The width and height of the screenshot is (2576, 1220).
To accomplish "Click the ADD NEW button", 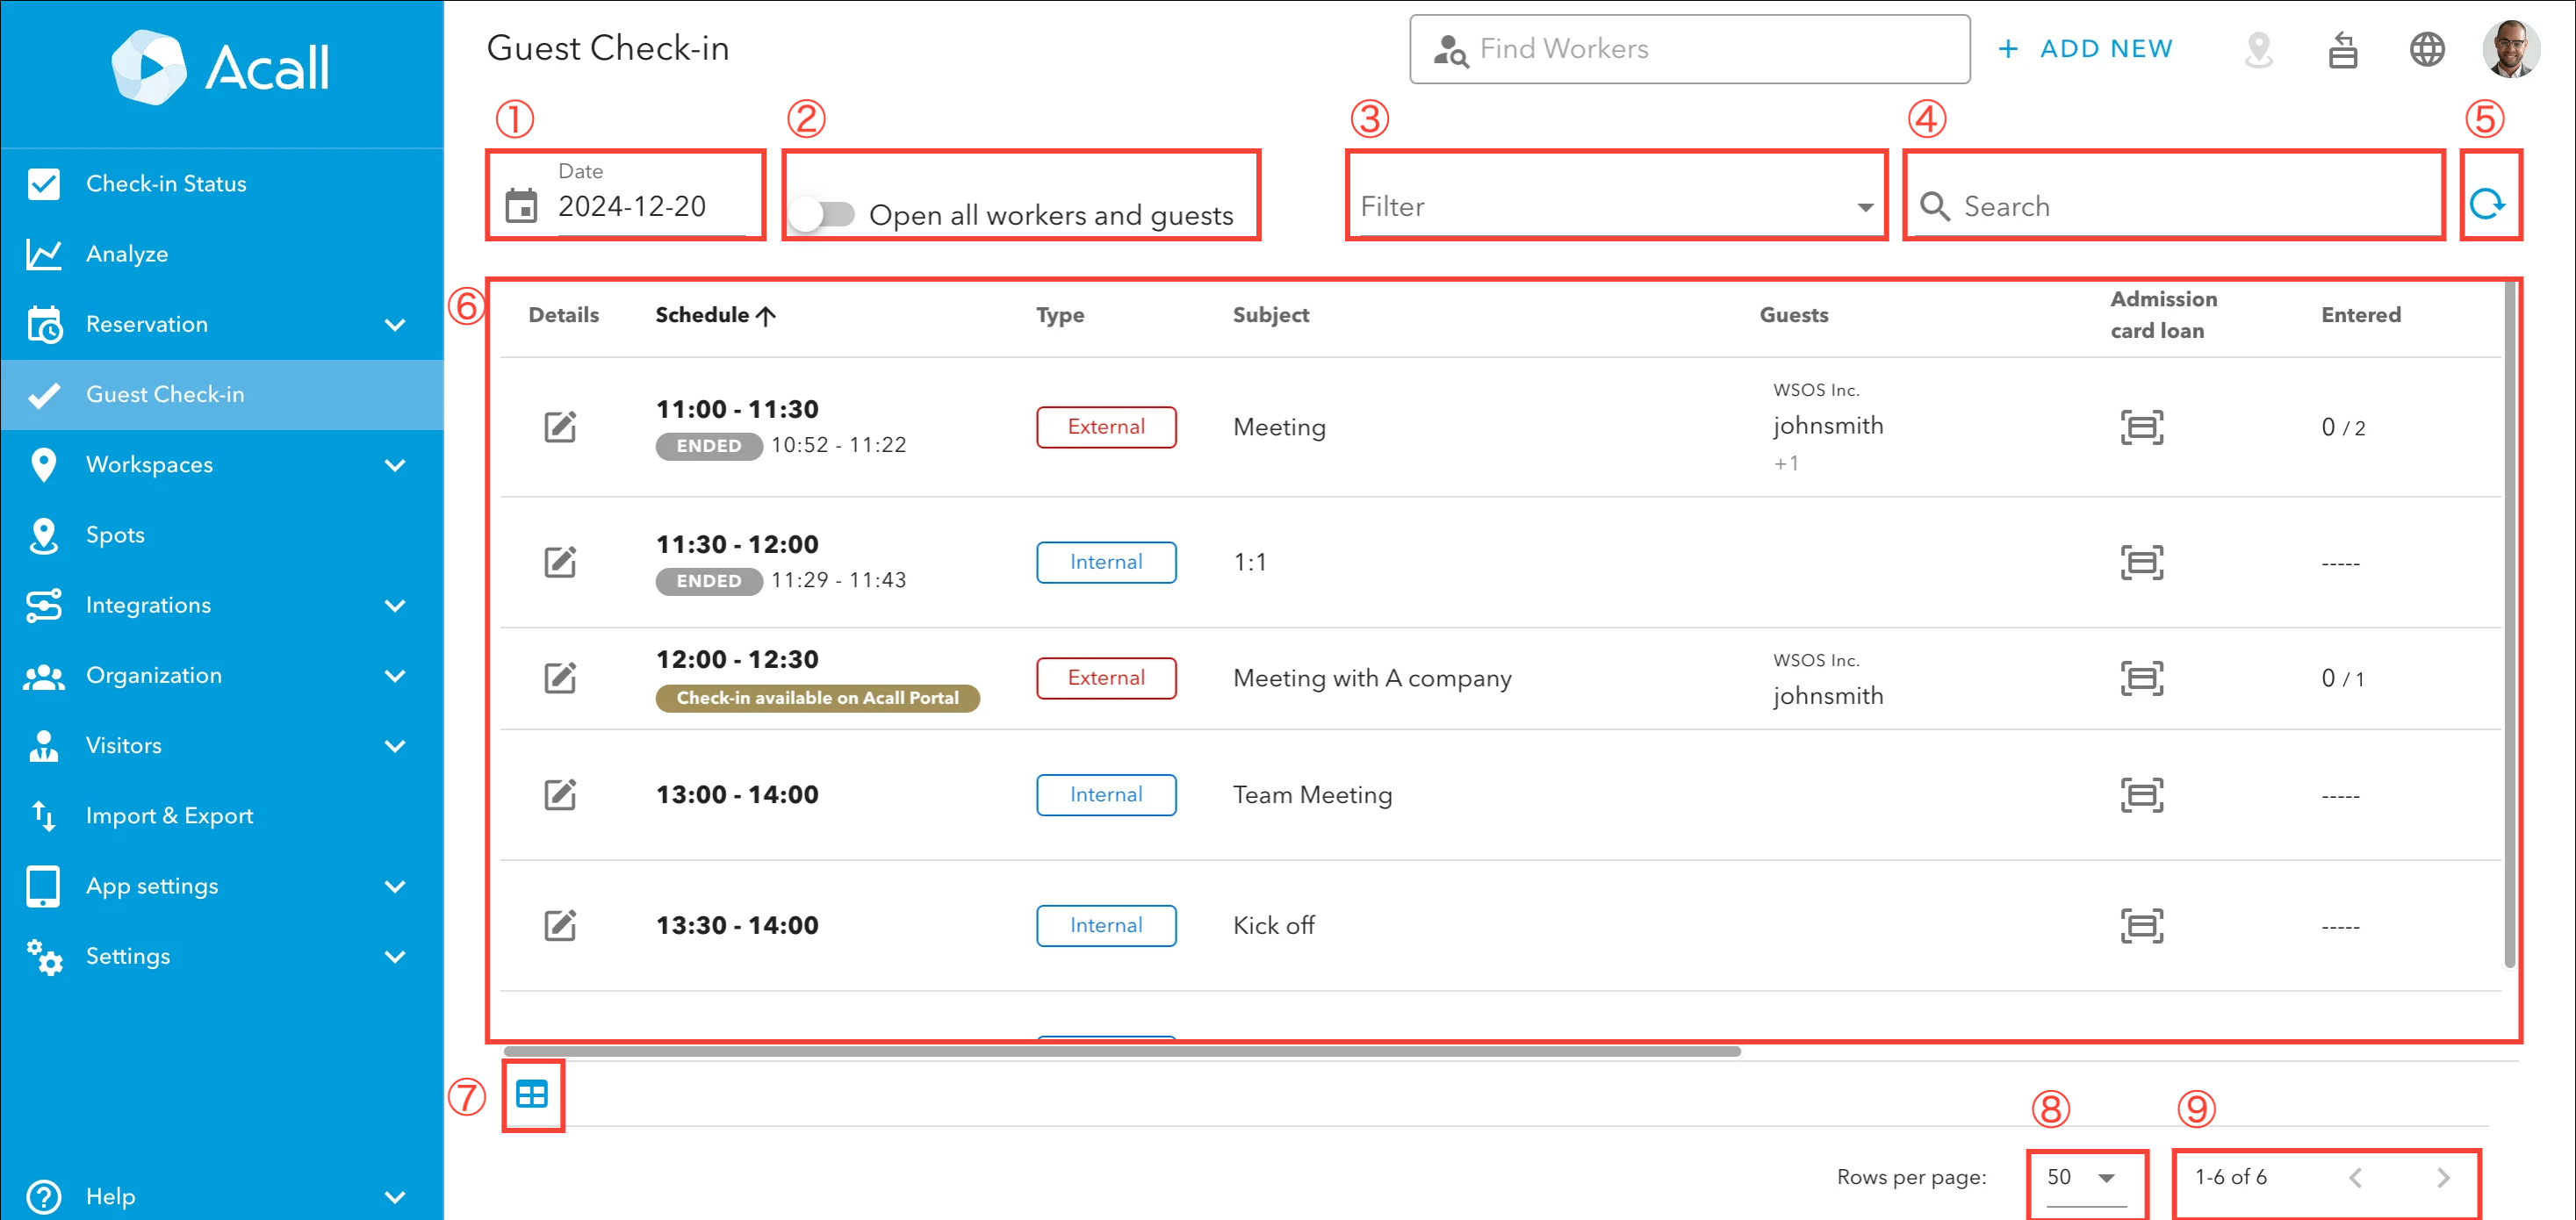I will [x=2085, y=49].
